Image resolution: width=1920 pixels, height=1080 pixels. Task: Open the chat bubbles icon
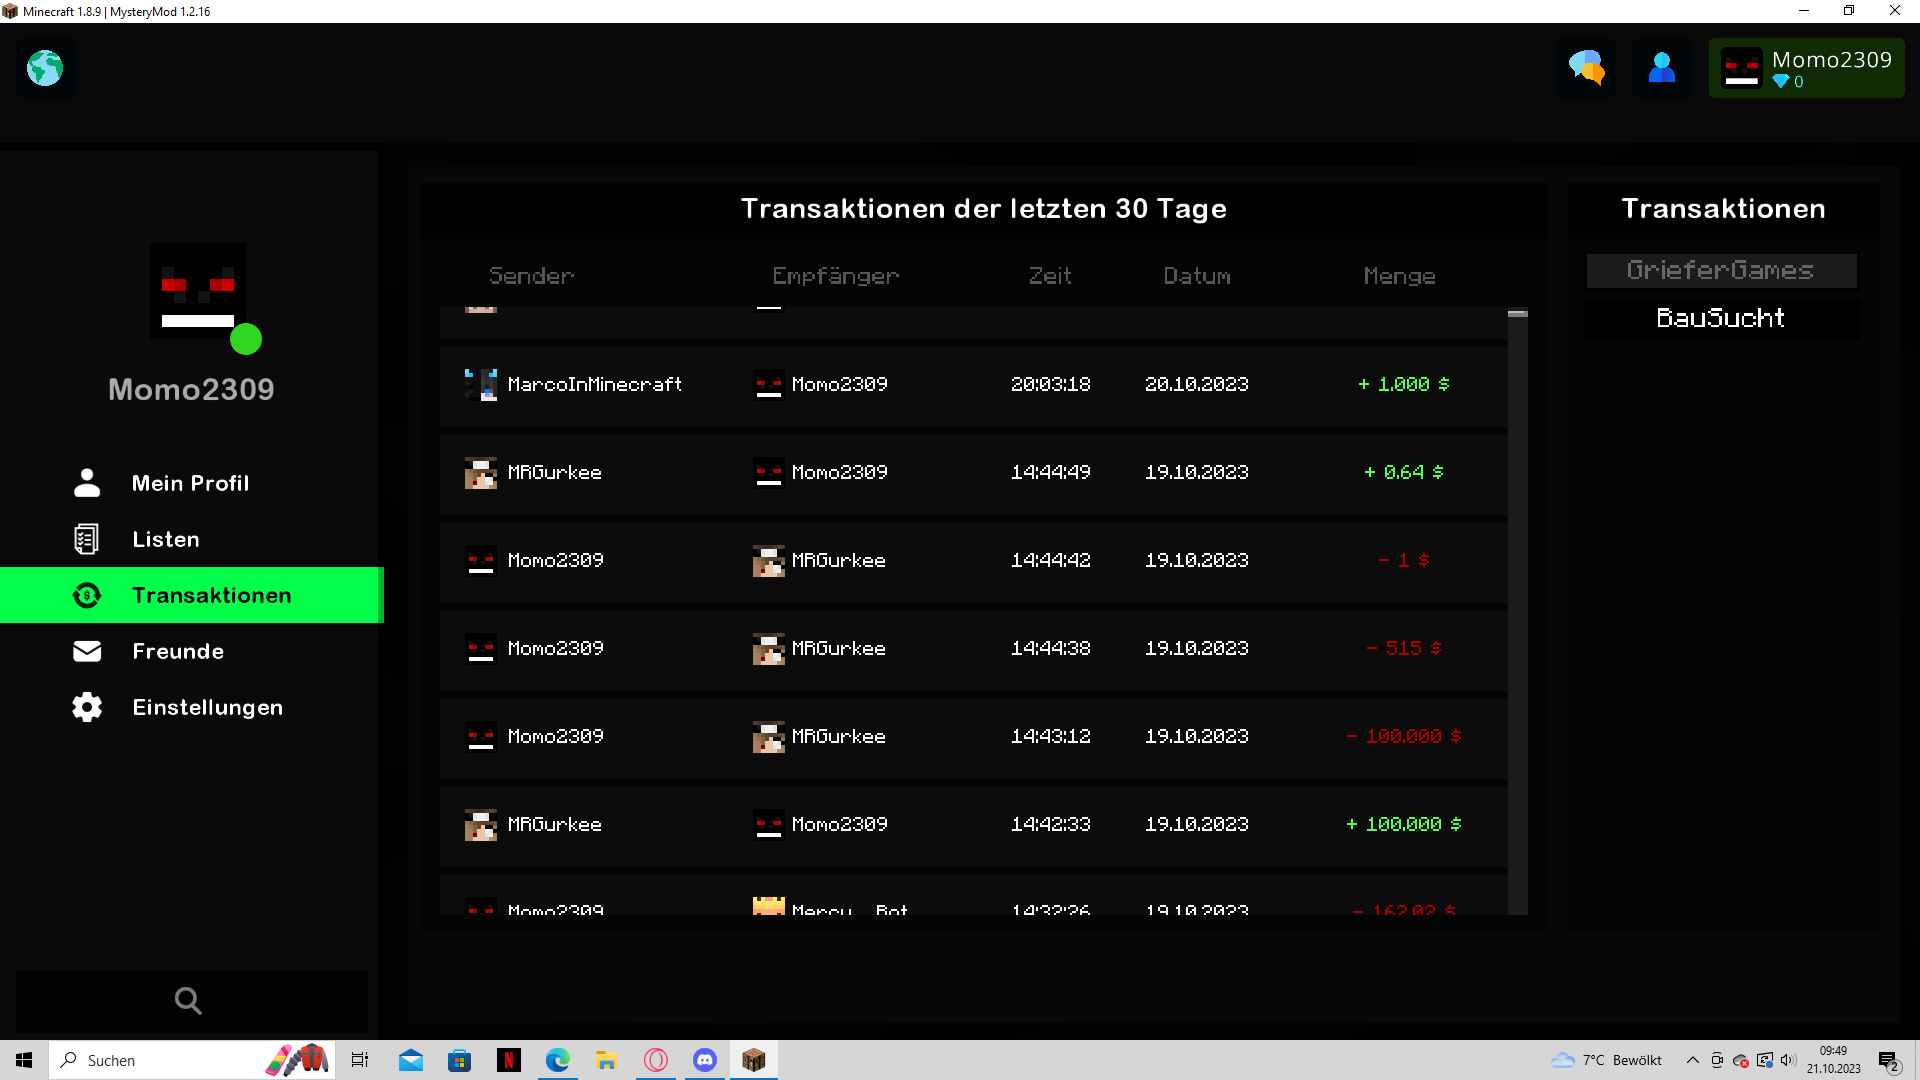(x=1586, y=68)
